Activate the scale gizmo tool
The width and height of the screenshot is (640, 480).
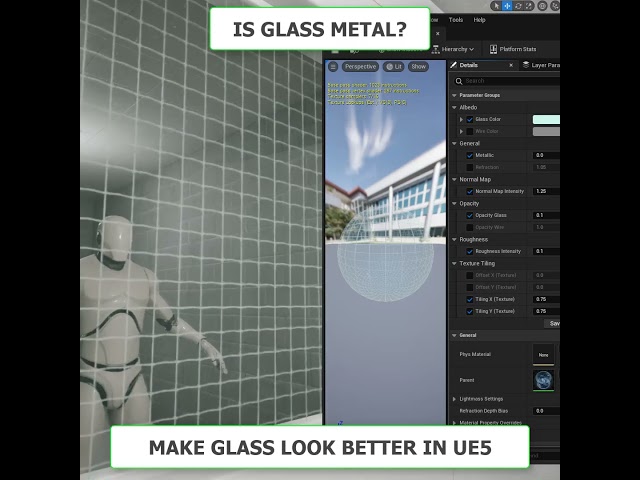pos(529,6)
